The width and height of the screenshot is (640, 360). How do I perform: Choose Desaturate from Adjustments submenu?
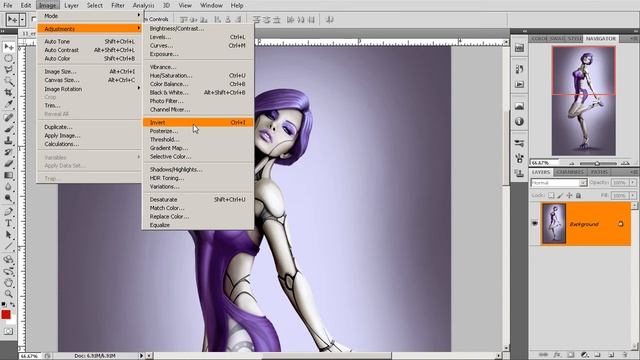tap(198, 199)
